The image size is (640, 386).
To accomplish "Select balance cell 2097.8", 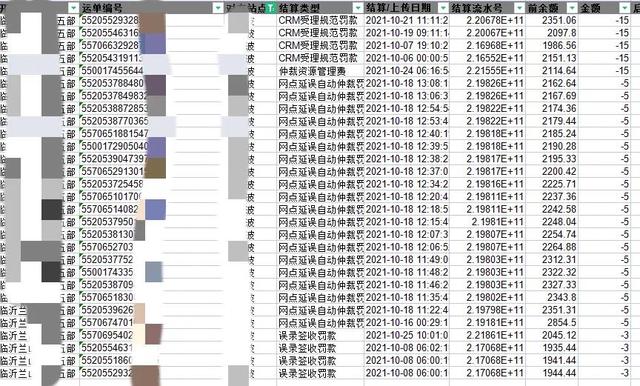I will tap(552, 33).
